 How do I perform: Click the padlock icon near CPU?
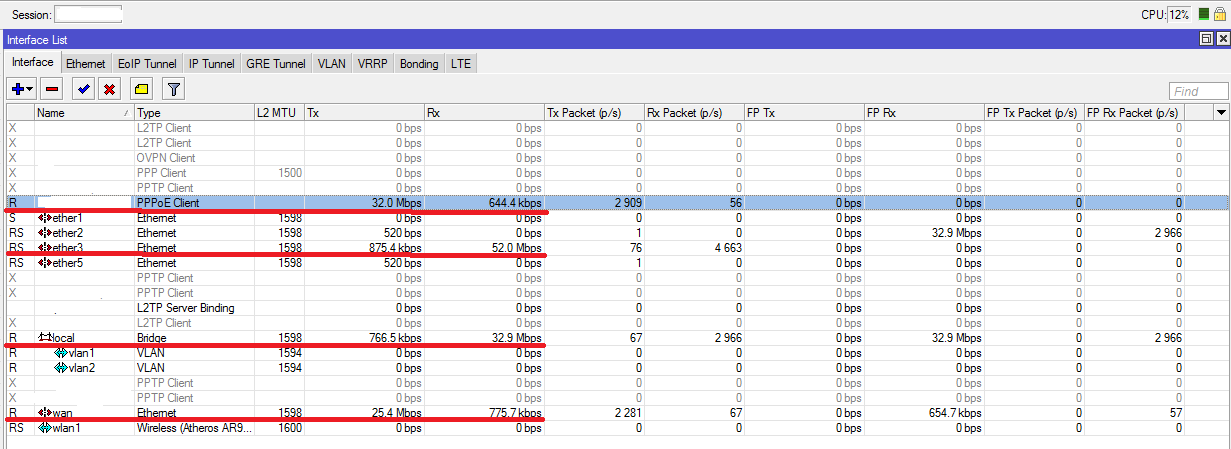coord(1218,15)
